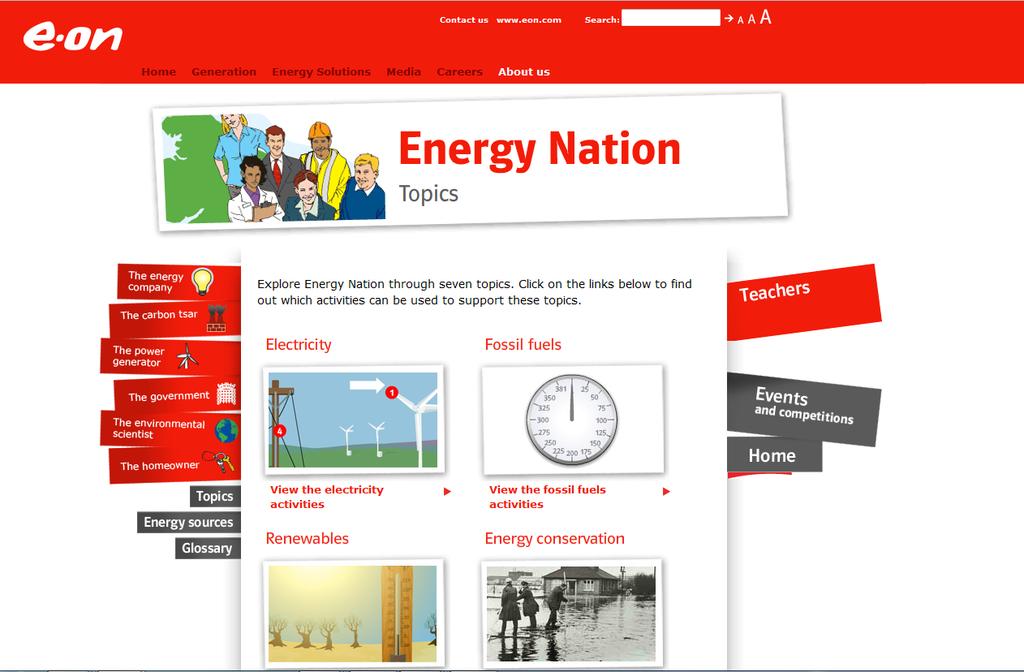Open Events and competitions section
Screen dimensions: 1024x672
point(804,409)
